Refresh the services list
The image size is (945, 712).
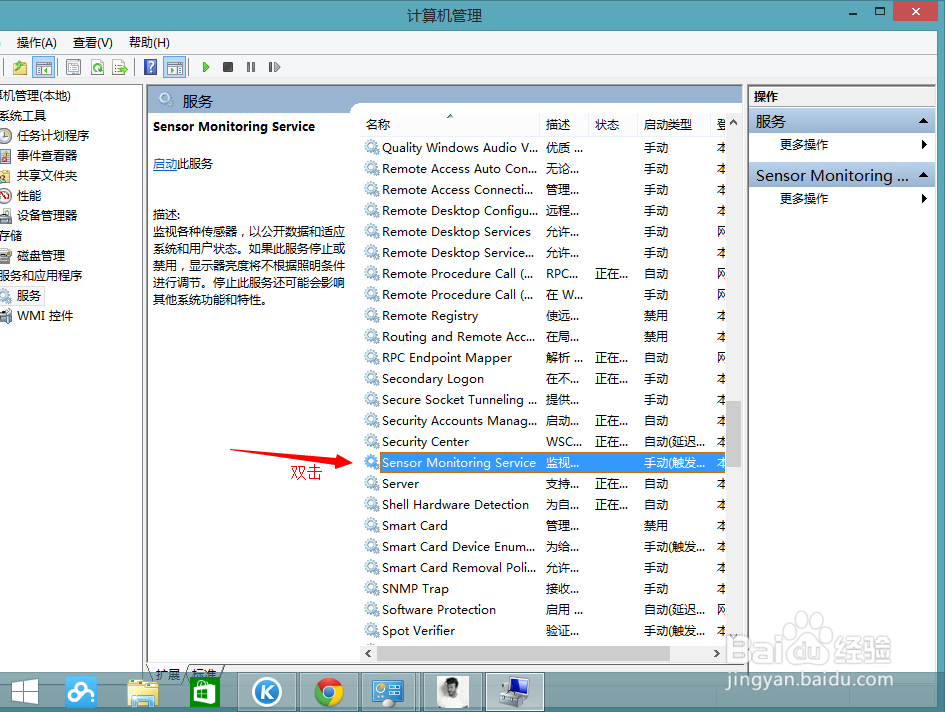(x=98, y=67)
